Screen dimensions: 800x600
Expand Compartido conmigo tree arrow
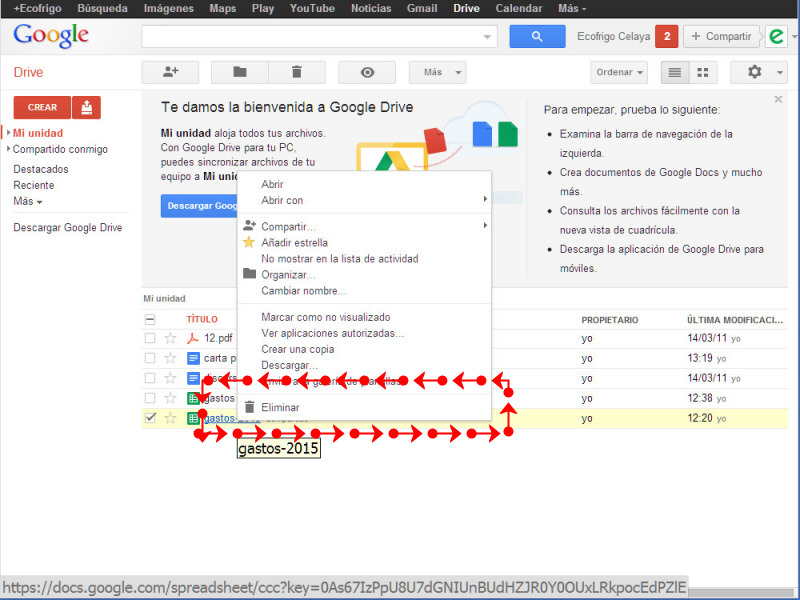[x=8, y=149]
